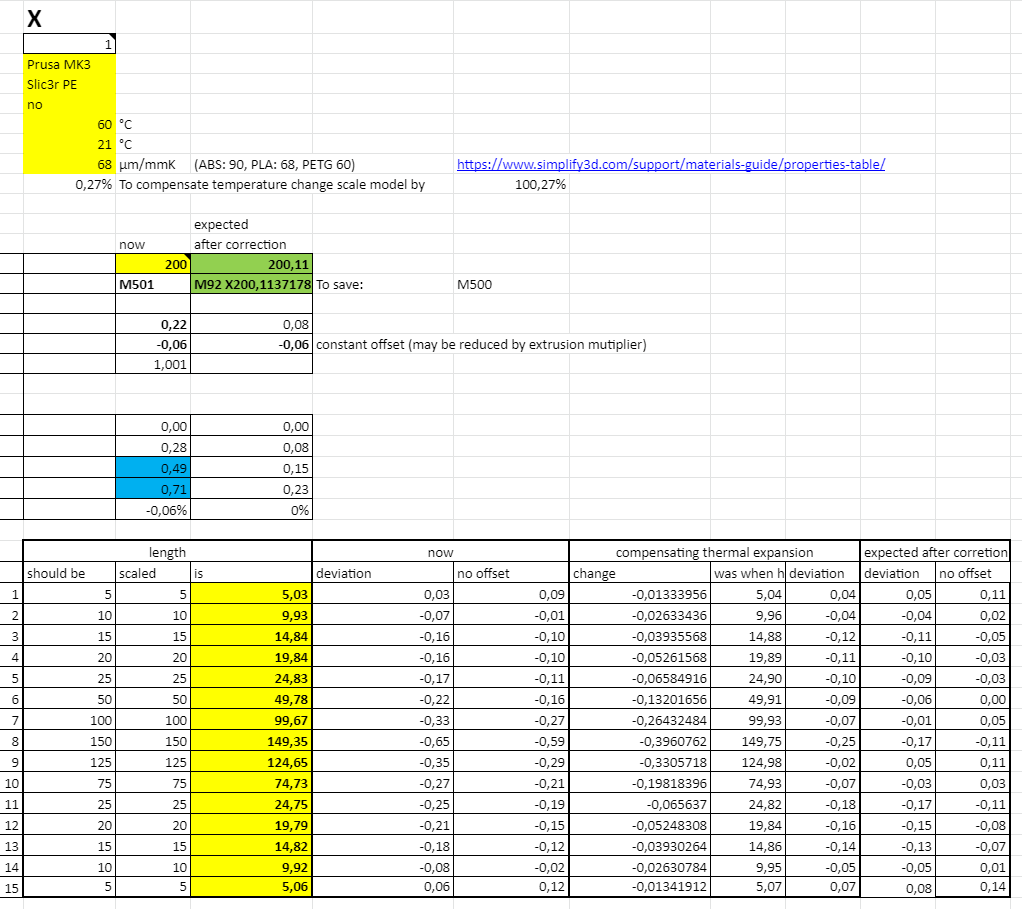Select the yellow cell containing 'no'

pos(70,104)
